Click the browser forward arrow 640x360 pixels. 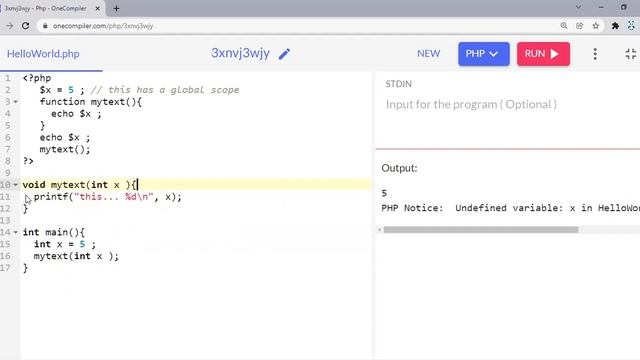tap(9, 26)
